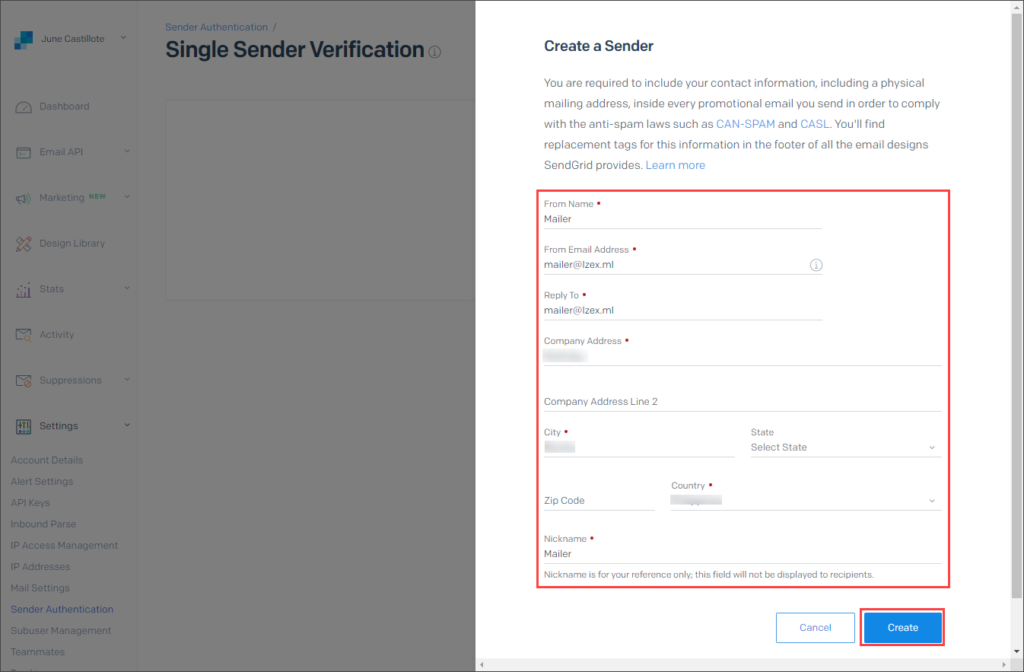The width and height of the screenshot is (1024, 672).
Task: Click the Create button
Action: (902, 627)
